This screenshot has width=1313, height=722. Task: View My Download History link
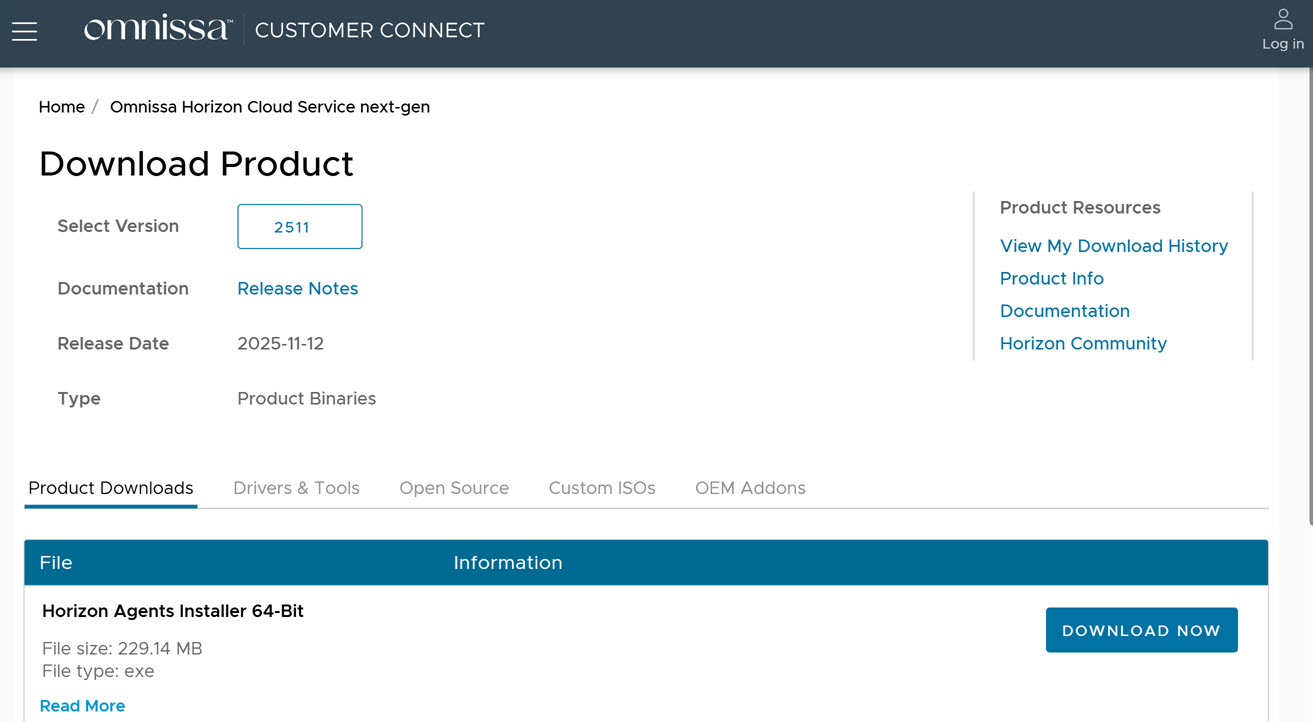tap(1114, 246)
